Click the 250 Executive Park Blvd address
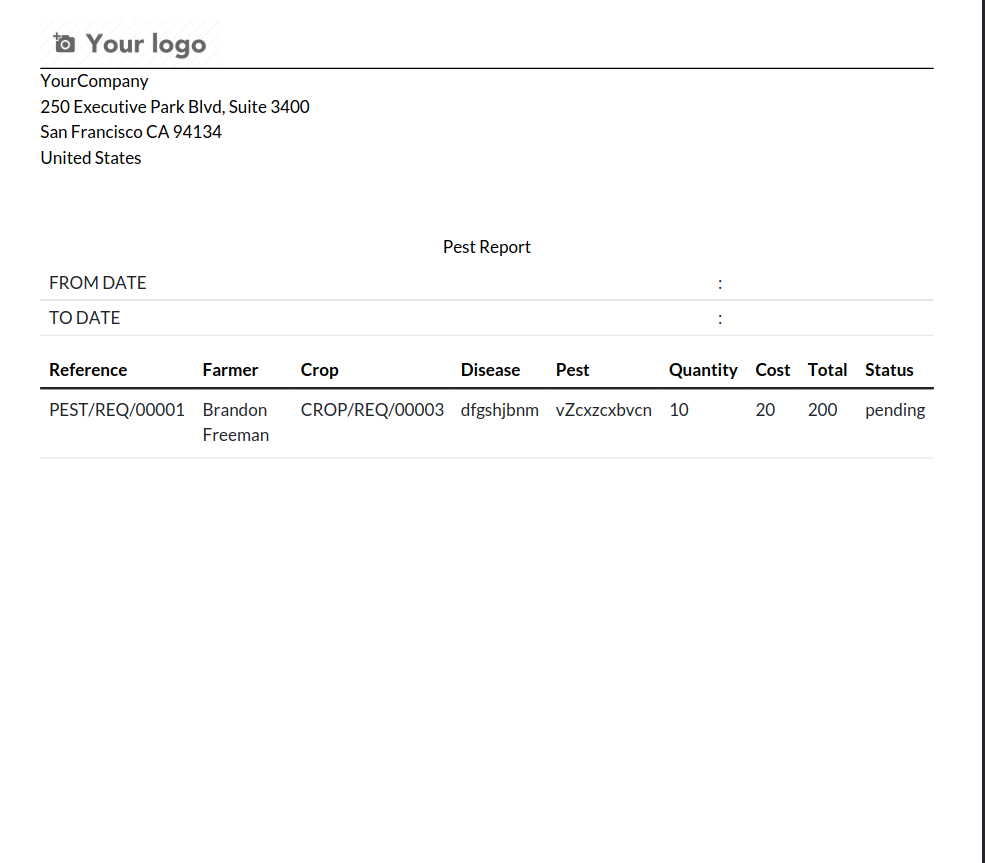The image size is (985, 863). click(x=175, y=107)
